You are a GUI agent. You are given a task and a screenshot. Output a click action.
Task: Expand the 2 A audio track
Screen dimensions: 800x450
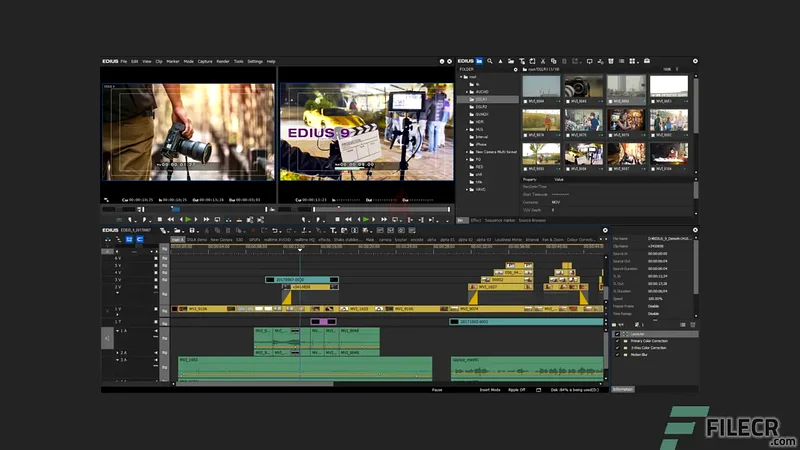[x=117, y=353]
